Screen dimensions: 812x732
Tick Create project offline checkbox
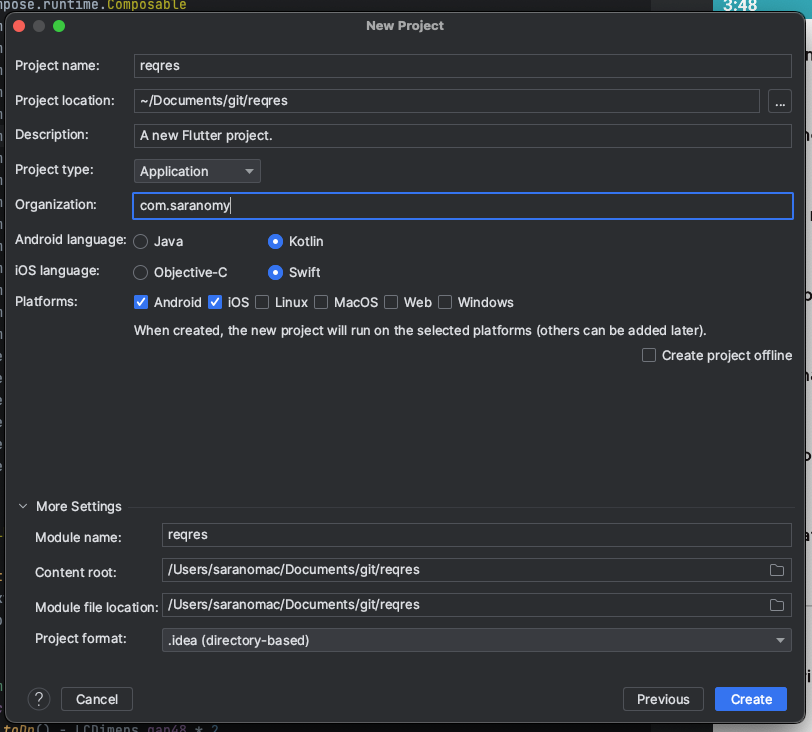tap(649, 355)
